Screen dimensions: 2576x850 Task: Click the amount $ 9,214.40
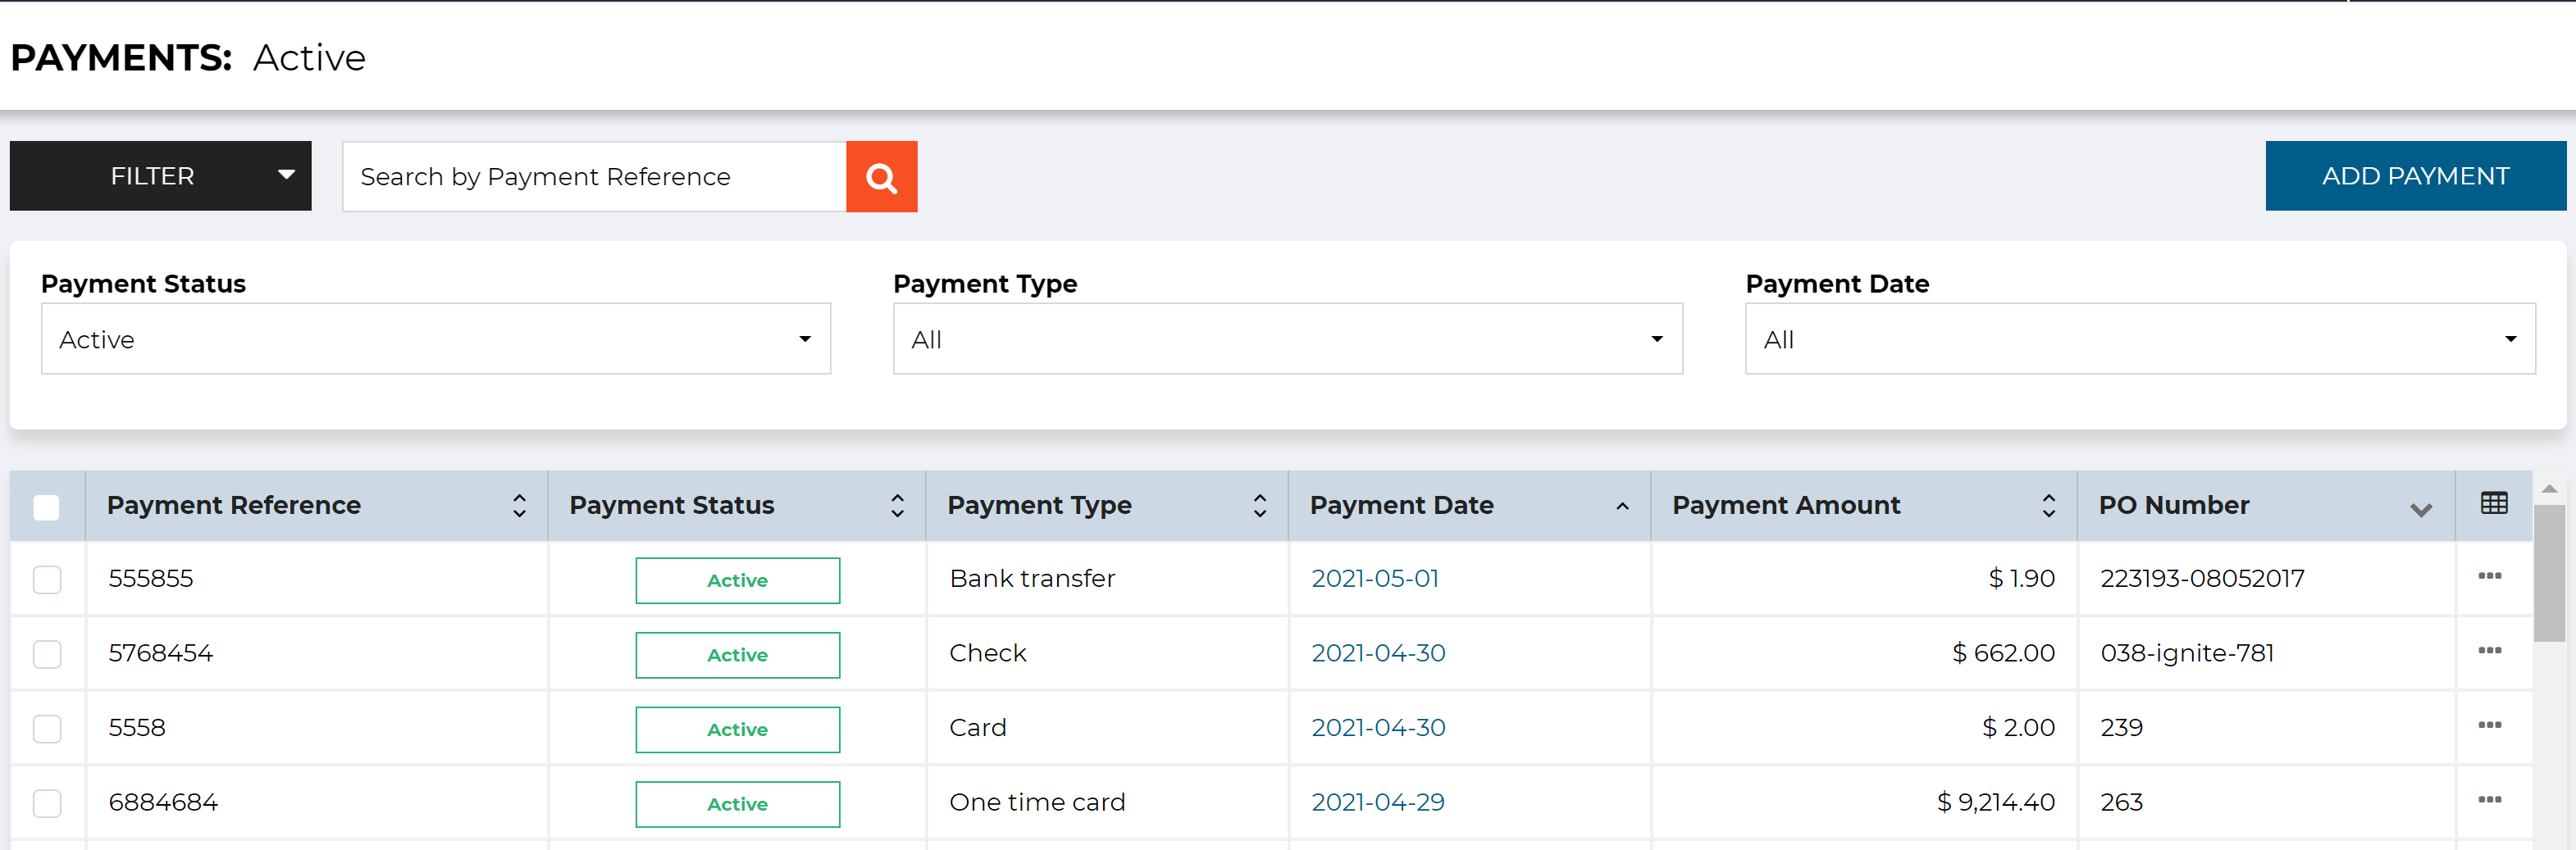point(1996,802)
